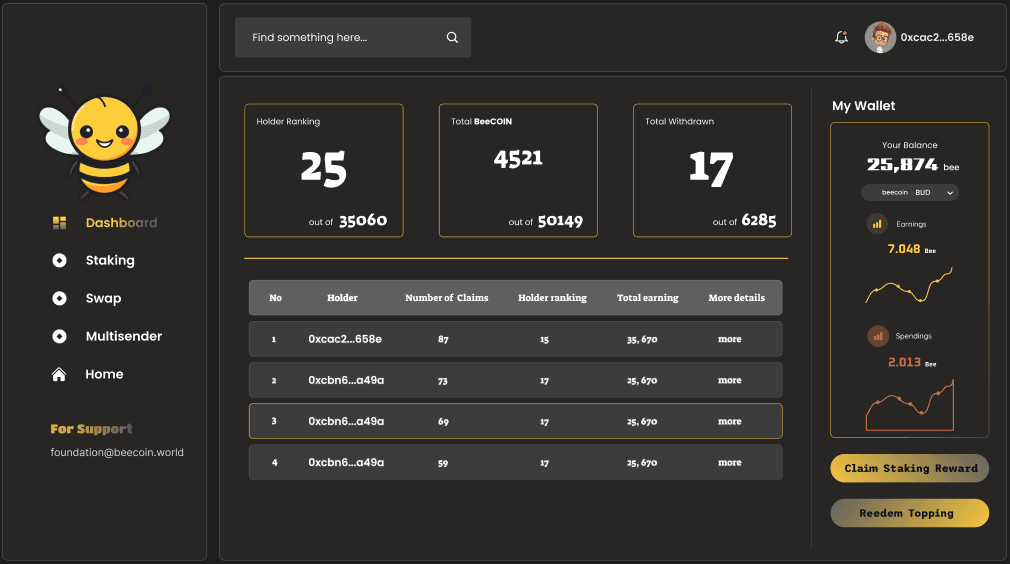Click the Home house icon

click(59, 374)
